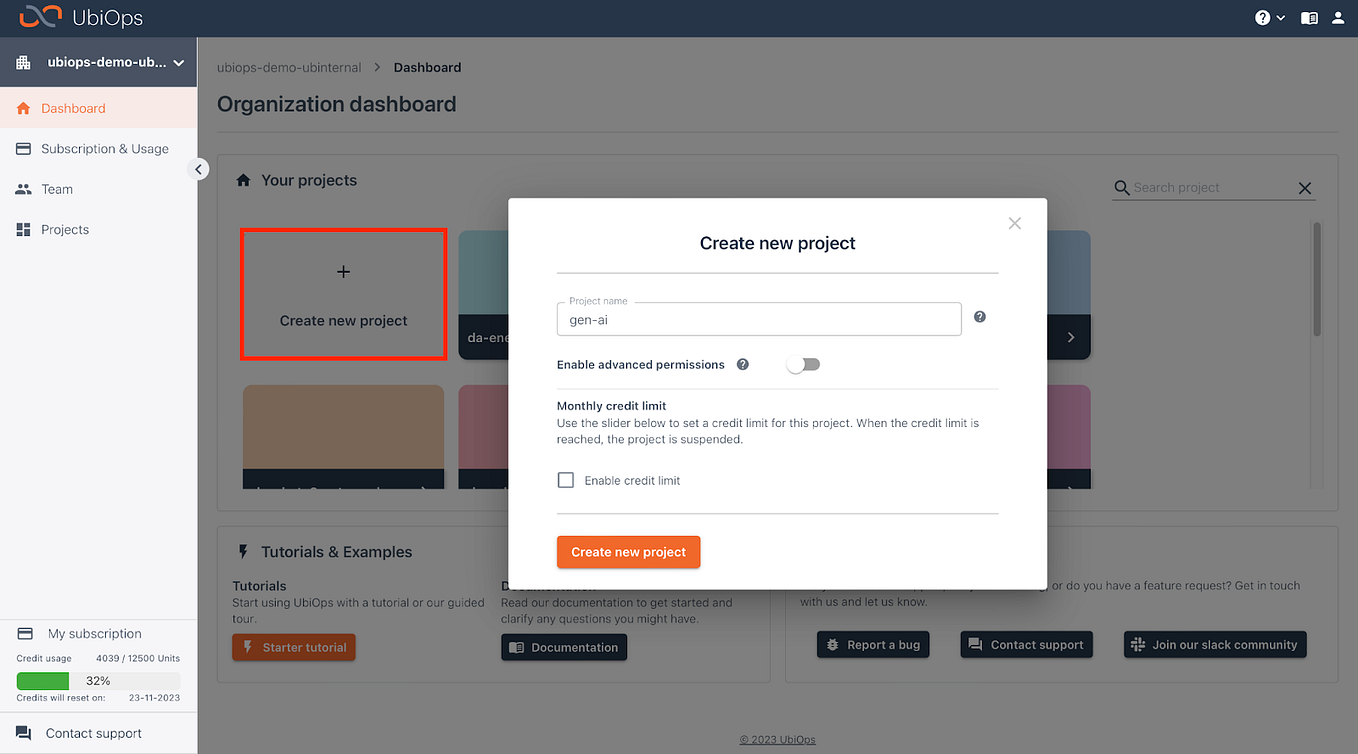Enable the credit limit checkbox
The image size is (1358, 754).
(566, 480)
